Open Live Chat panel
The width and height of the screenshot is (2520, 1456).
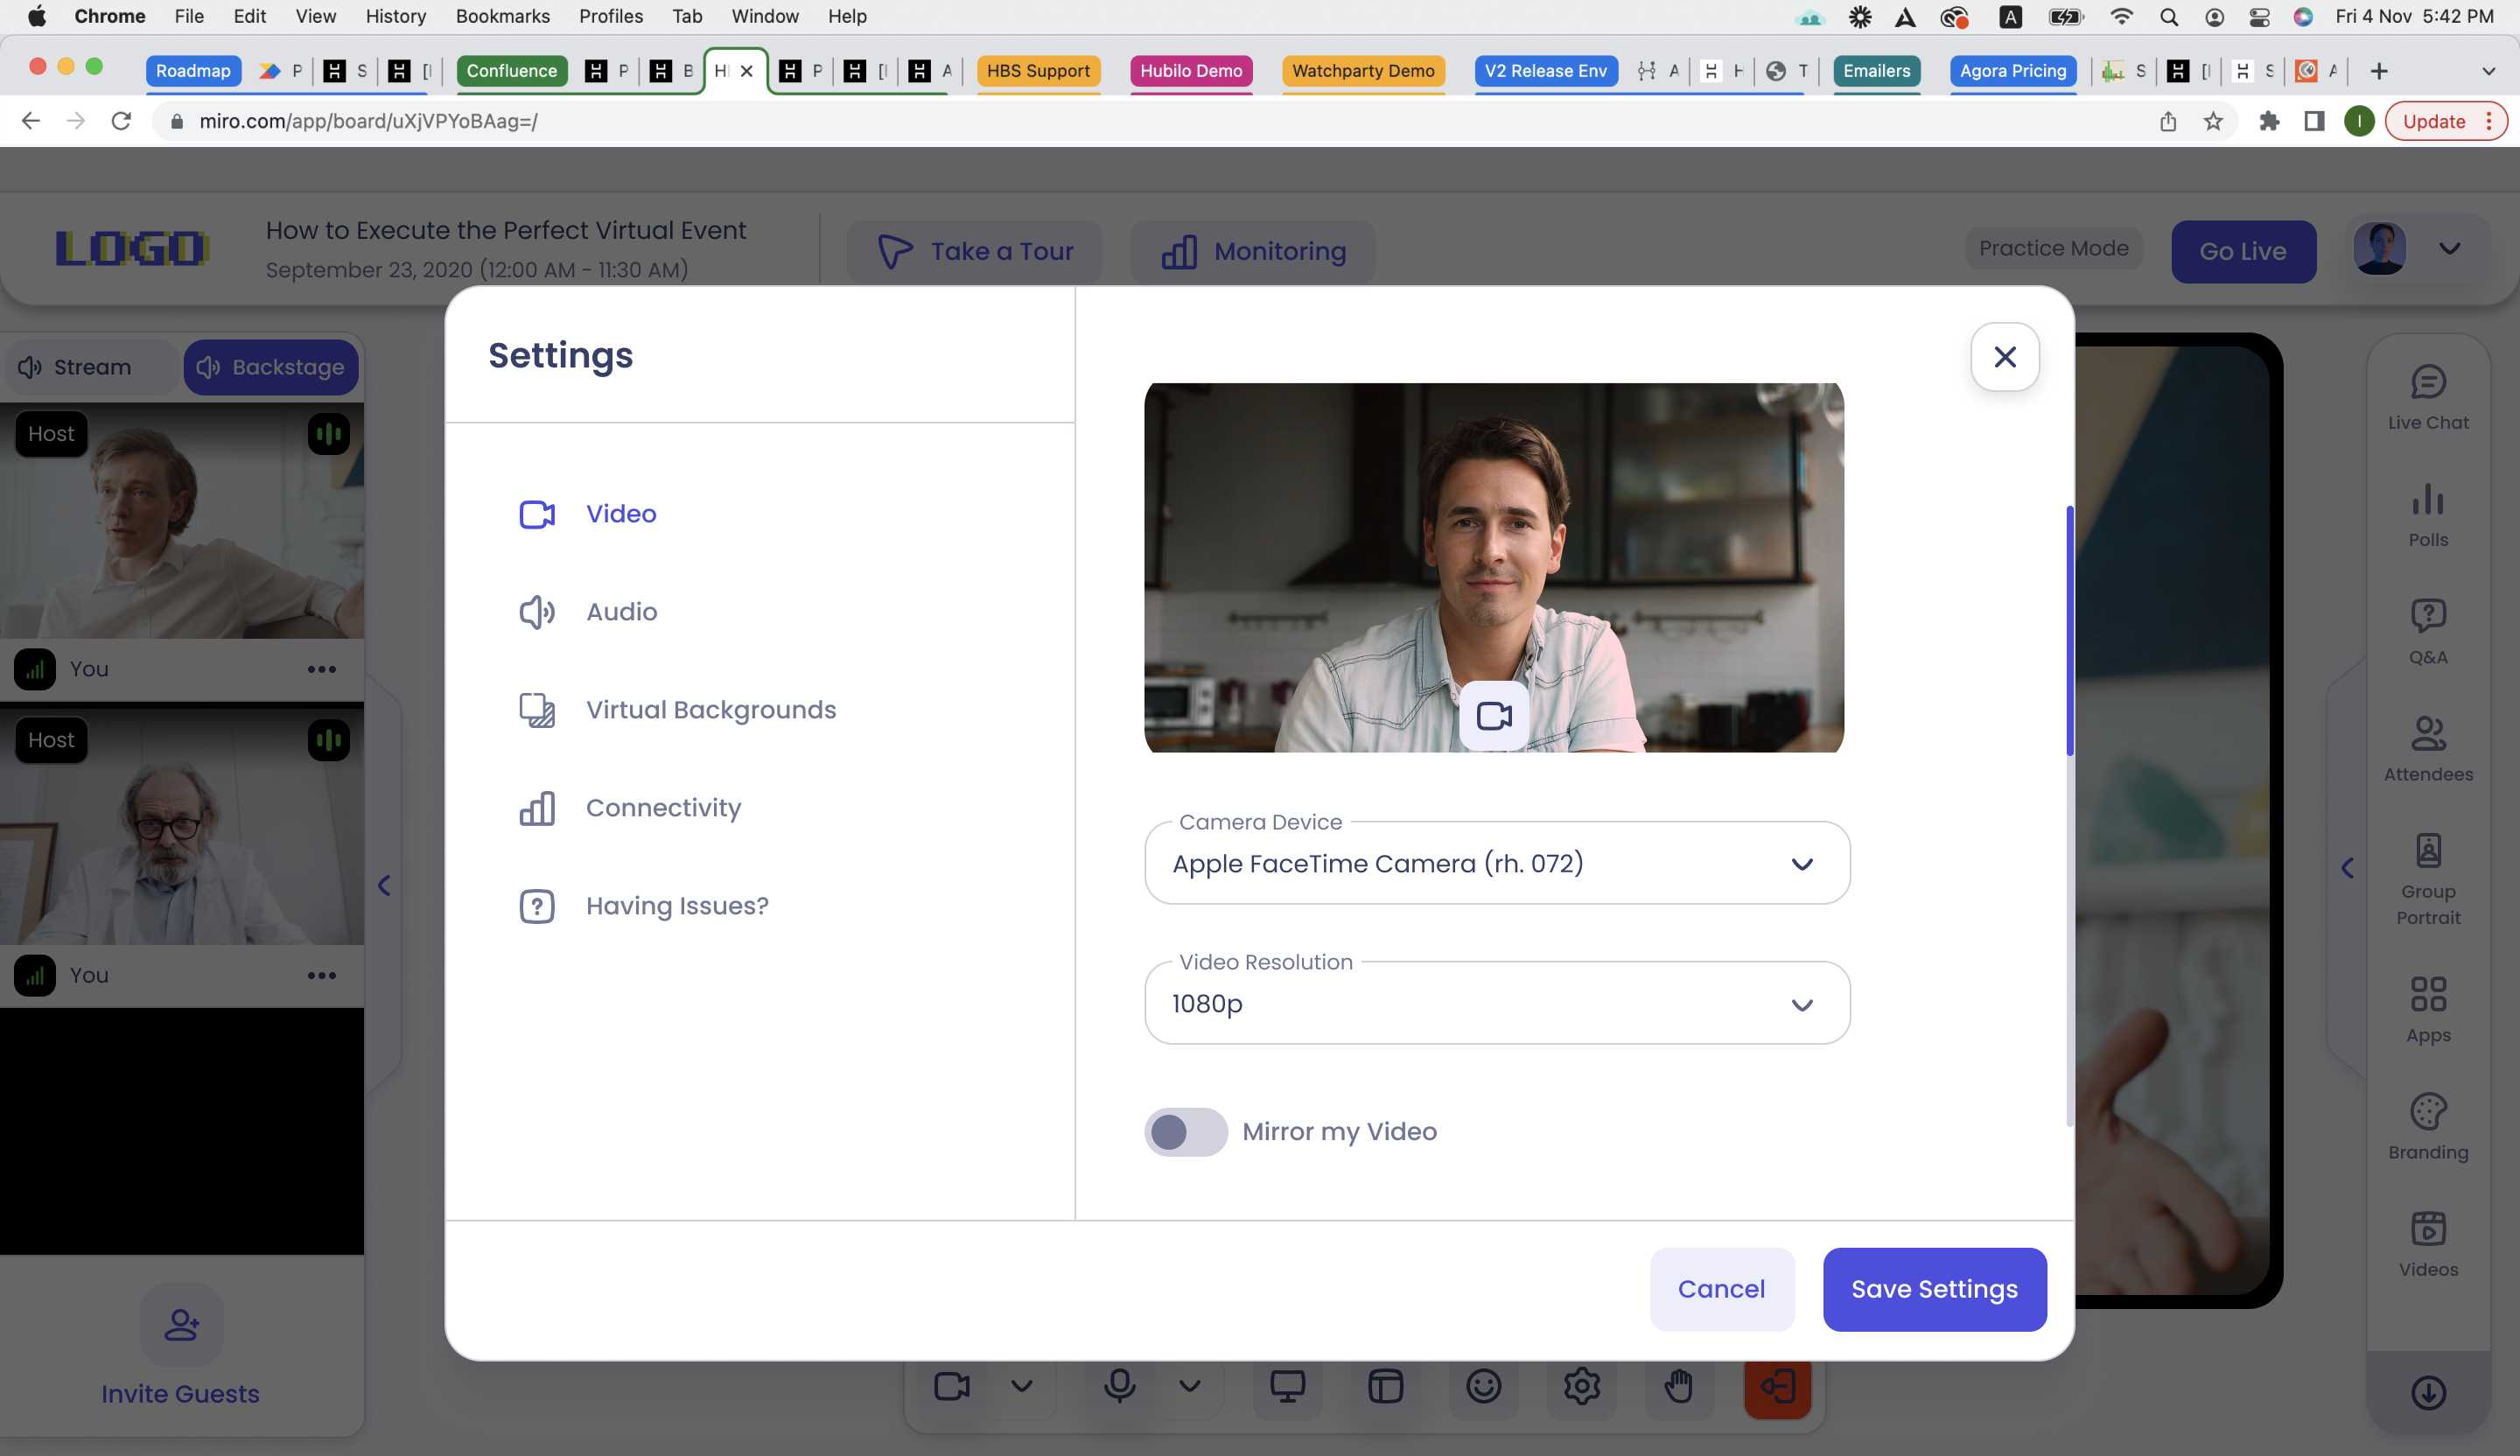coord(2428,397)
